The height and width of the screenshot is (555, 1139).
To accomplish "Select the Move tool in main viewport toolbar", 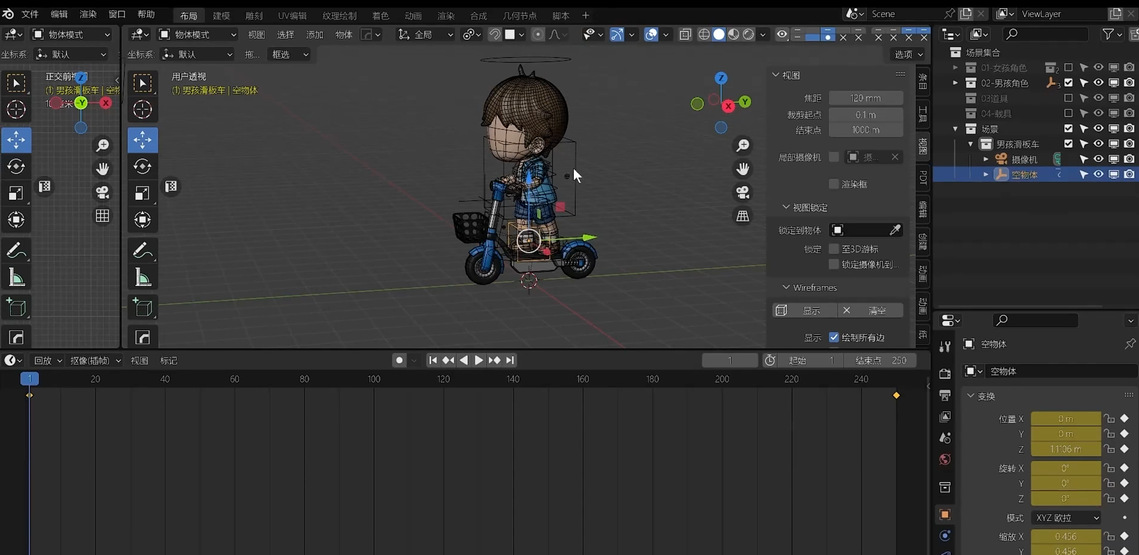I will (143, 139).
